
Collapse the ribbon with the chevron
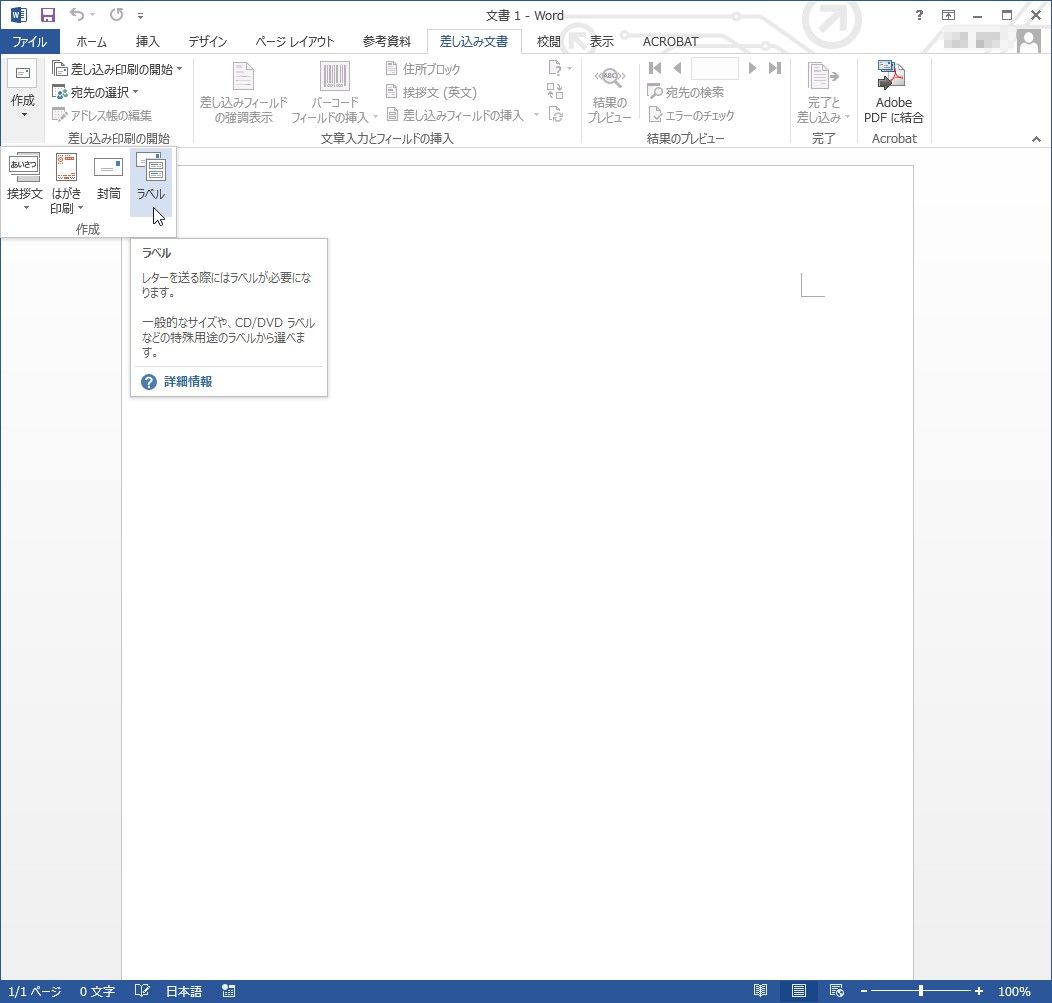pos(1036,139)
